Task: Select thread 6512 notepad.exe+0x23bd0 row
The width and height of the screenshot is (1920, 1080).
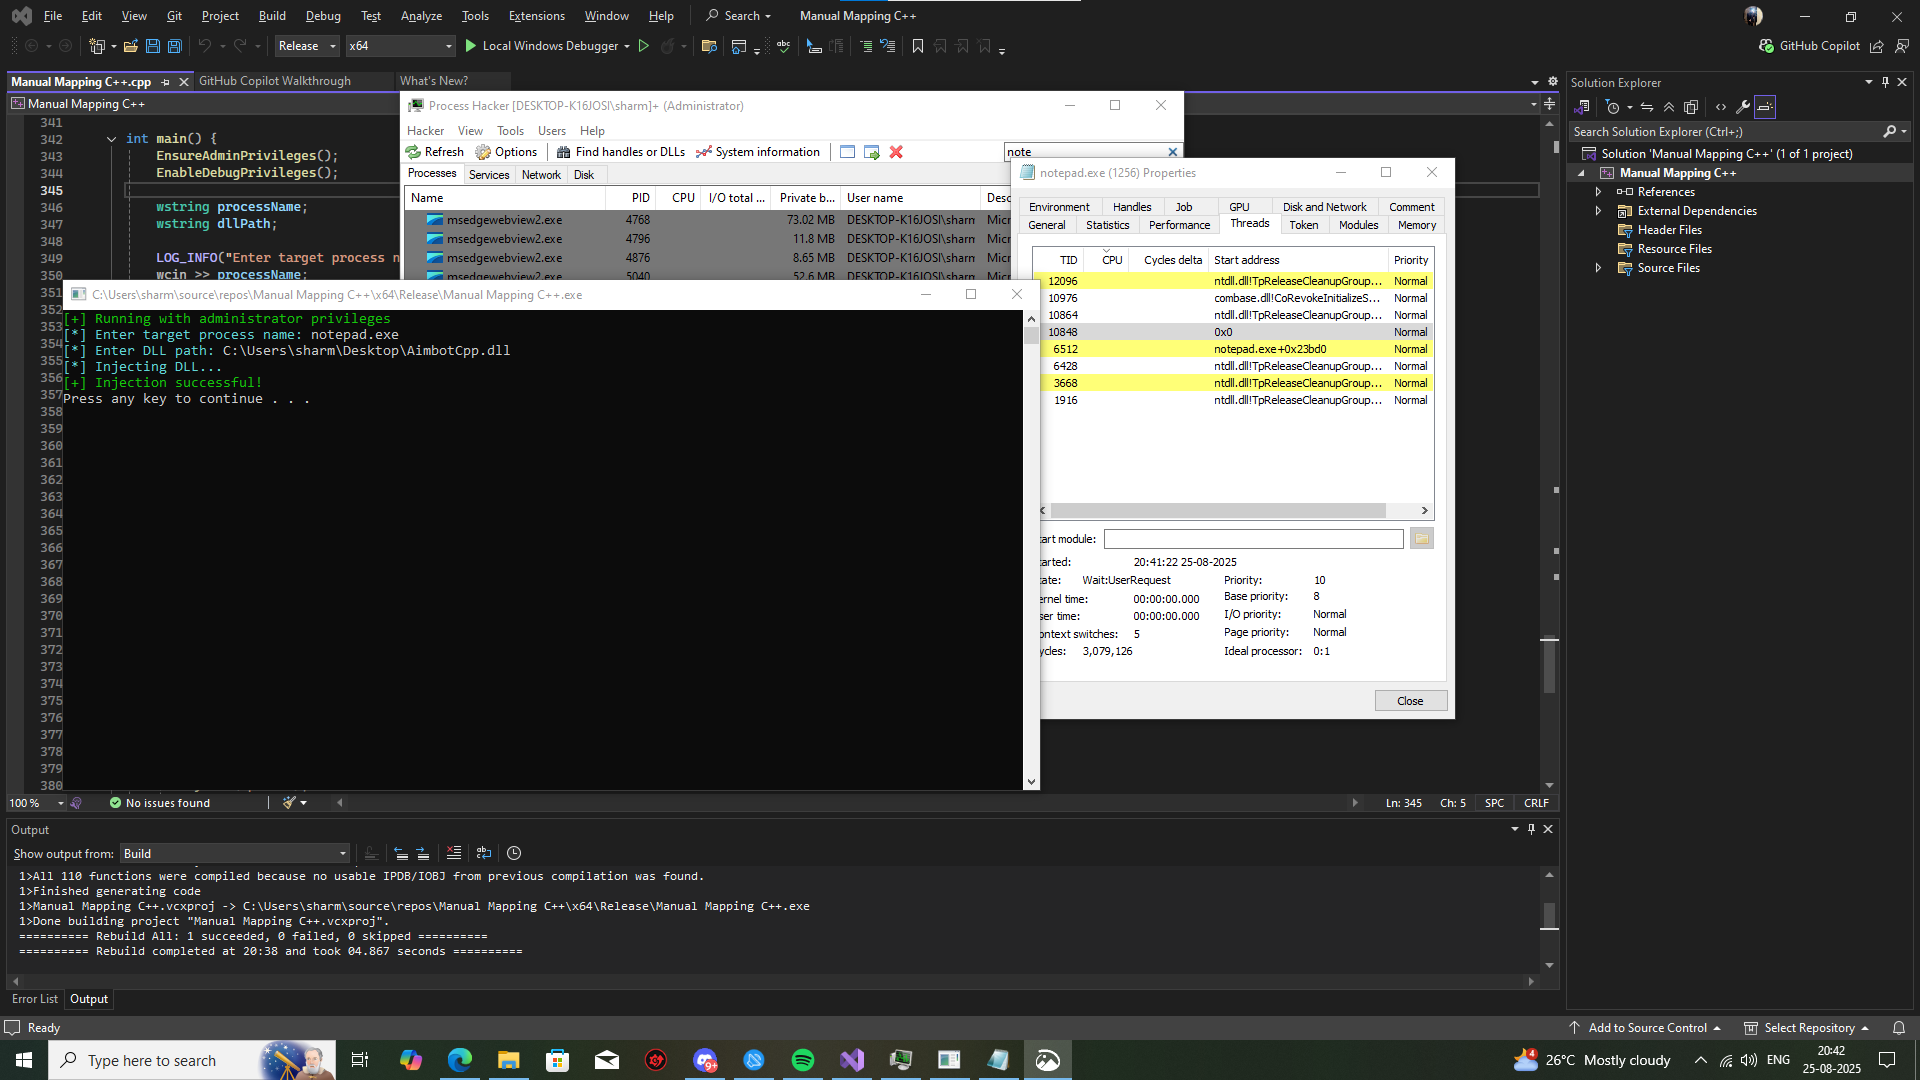Action: click(x=1238, y=349)
